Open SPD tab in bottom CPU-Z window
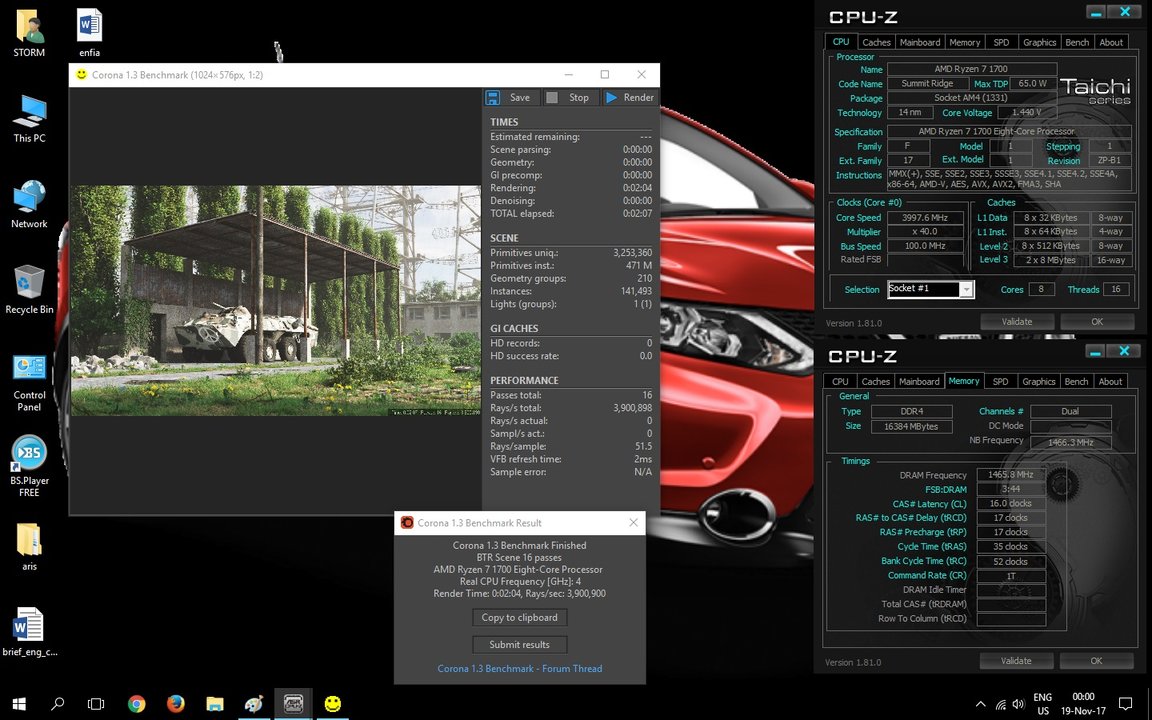The width and height of the screenshot is (1152, 720). point(1000,382)
